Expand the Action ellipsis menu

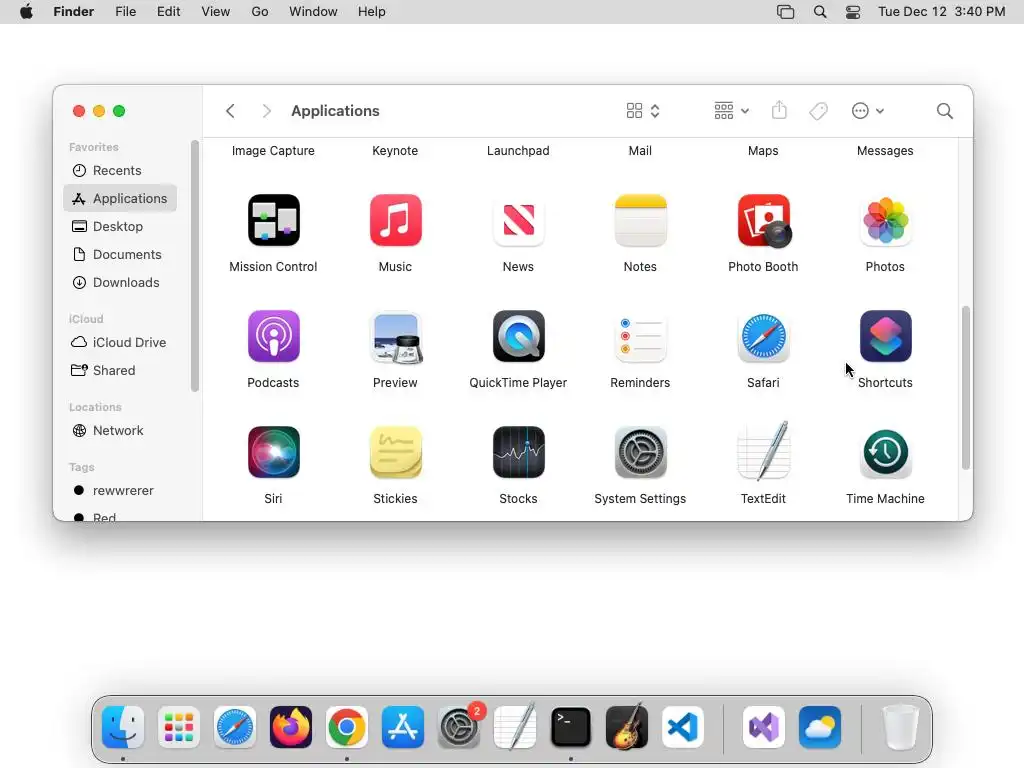868,111
